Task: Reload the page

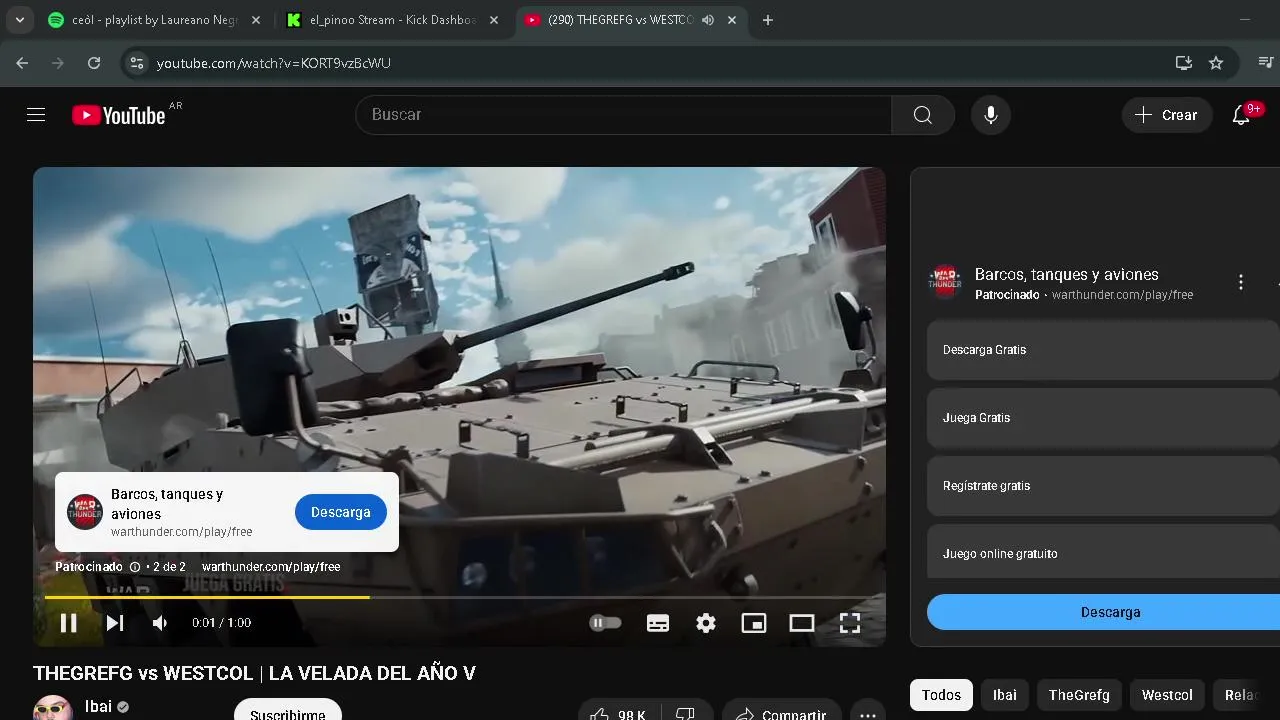Action: (94, 63)
